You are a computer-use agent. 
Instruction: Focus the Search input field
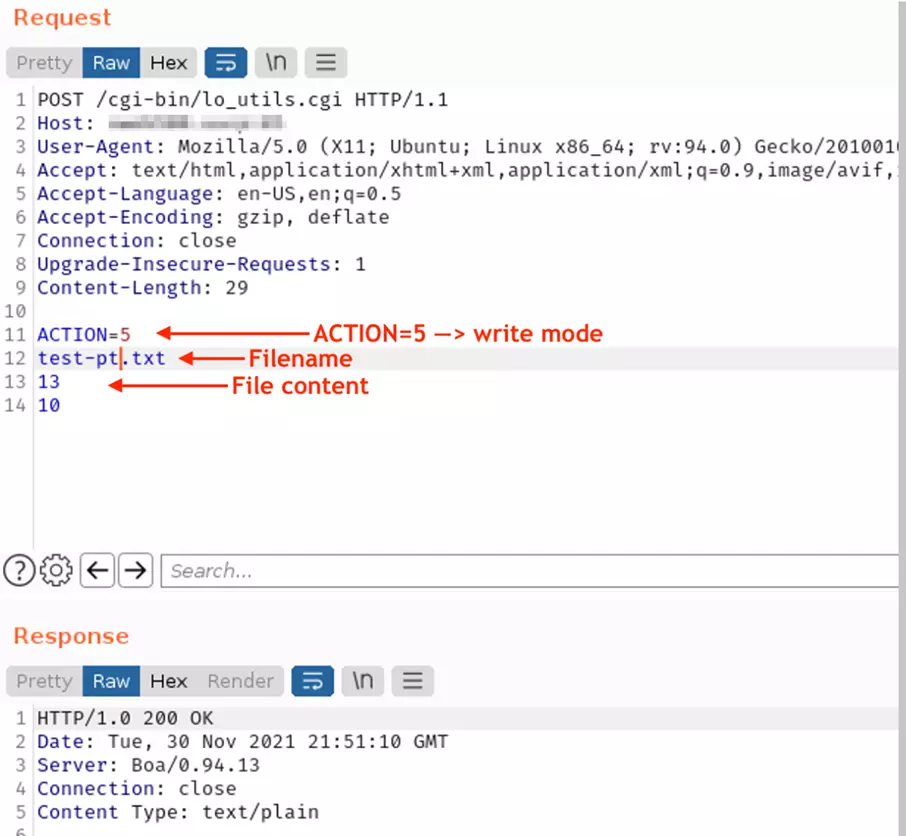pyautogui.click(x=529, y=571)
